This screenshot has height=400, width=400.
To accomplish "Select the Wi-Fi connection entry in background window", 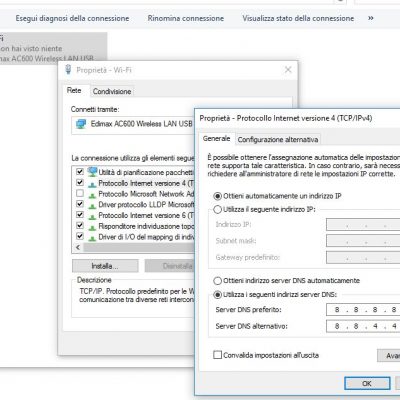I will 53,48.
